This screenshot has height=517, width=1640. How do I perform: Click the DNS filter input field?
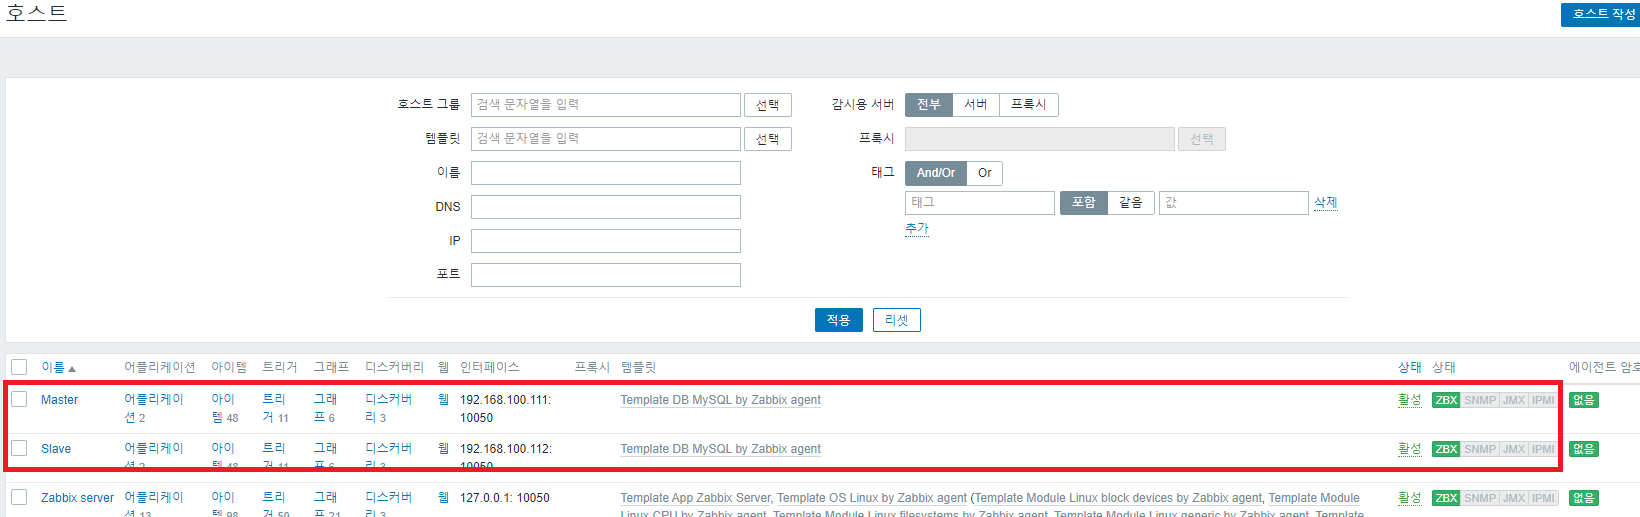[x=606, y=207]
